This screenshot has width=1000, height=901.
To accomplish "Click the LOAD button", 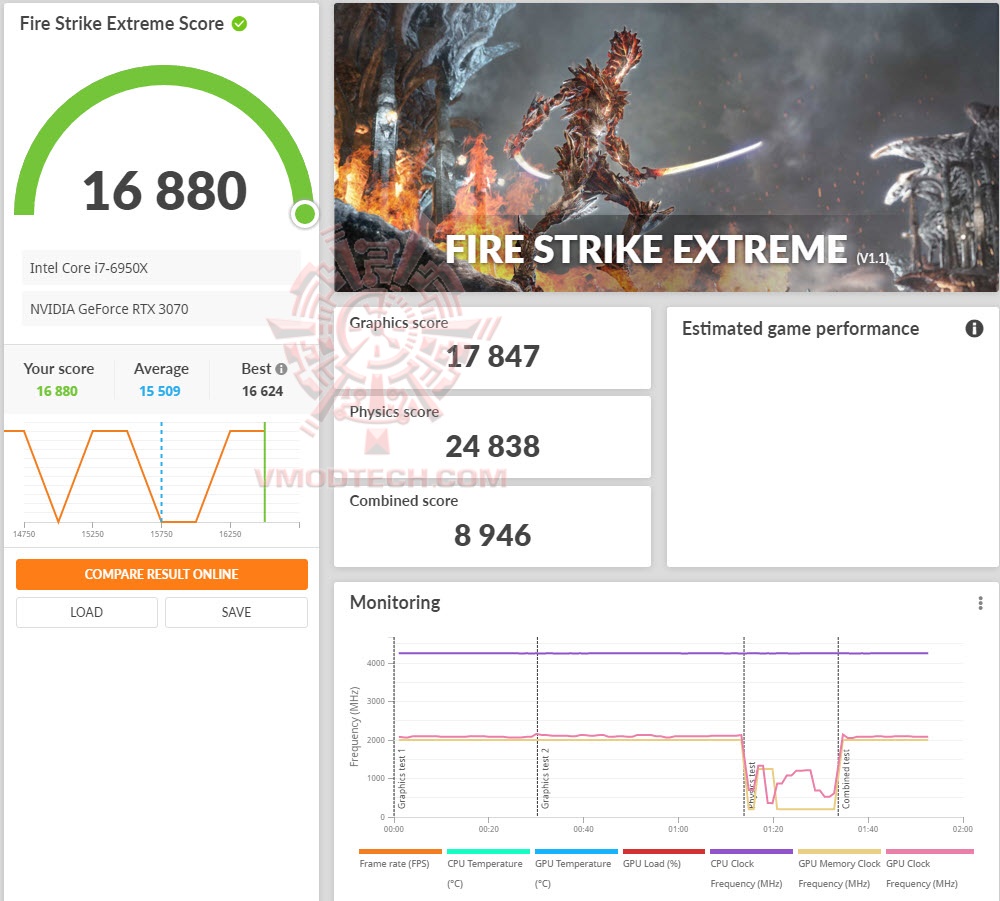I will pos(87,612).
